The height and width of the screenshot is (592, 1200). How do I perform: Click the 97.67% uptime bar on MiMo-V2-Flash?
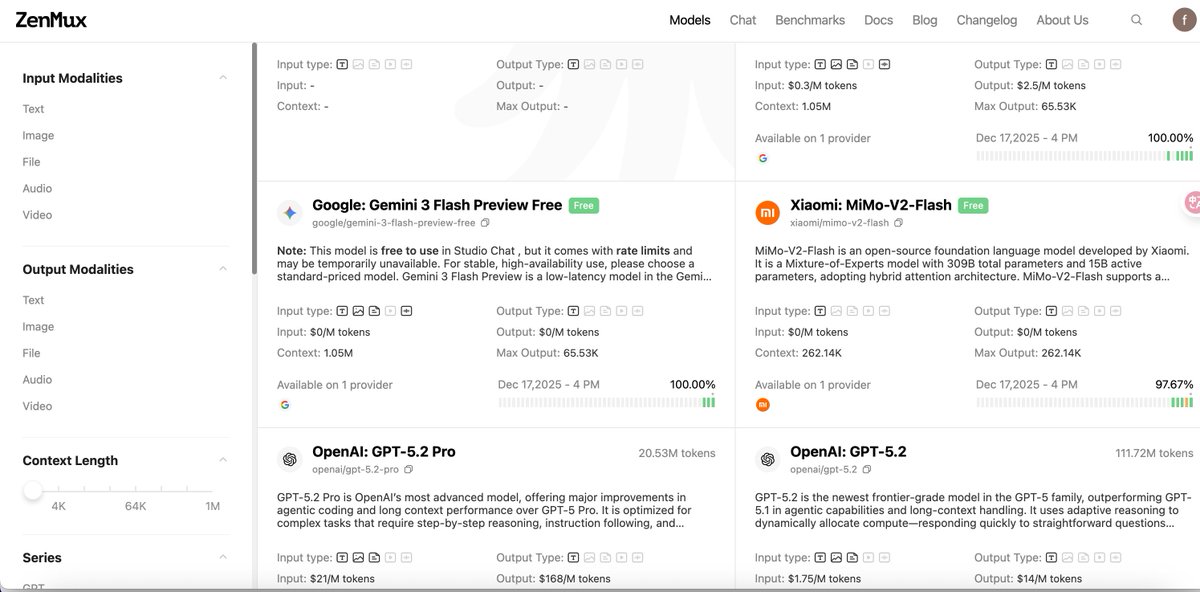pos(1085,402)
